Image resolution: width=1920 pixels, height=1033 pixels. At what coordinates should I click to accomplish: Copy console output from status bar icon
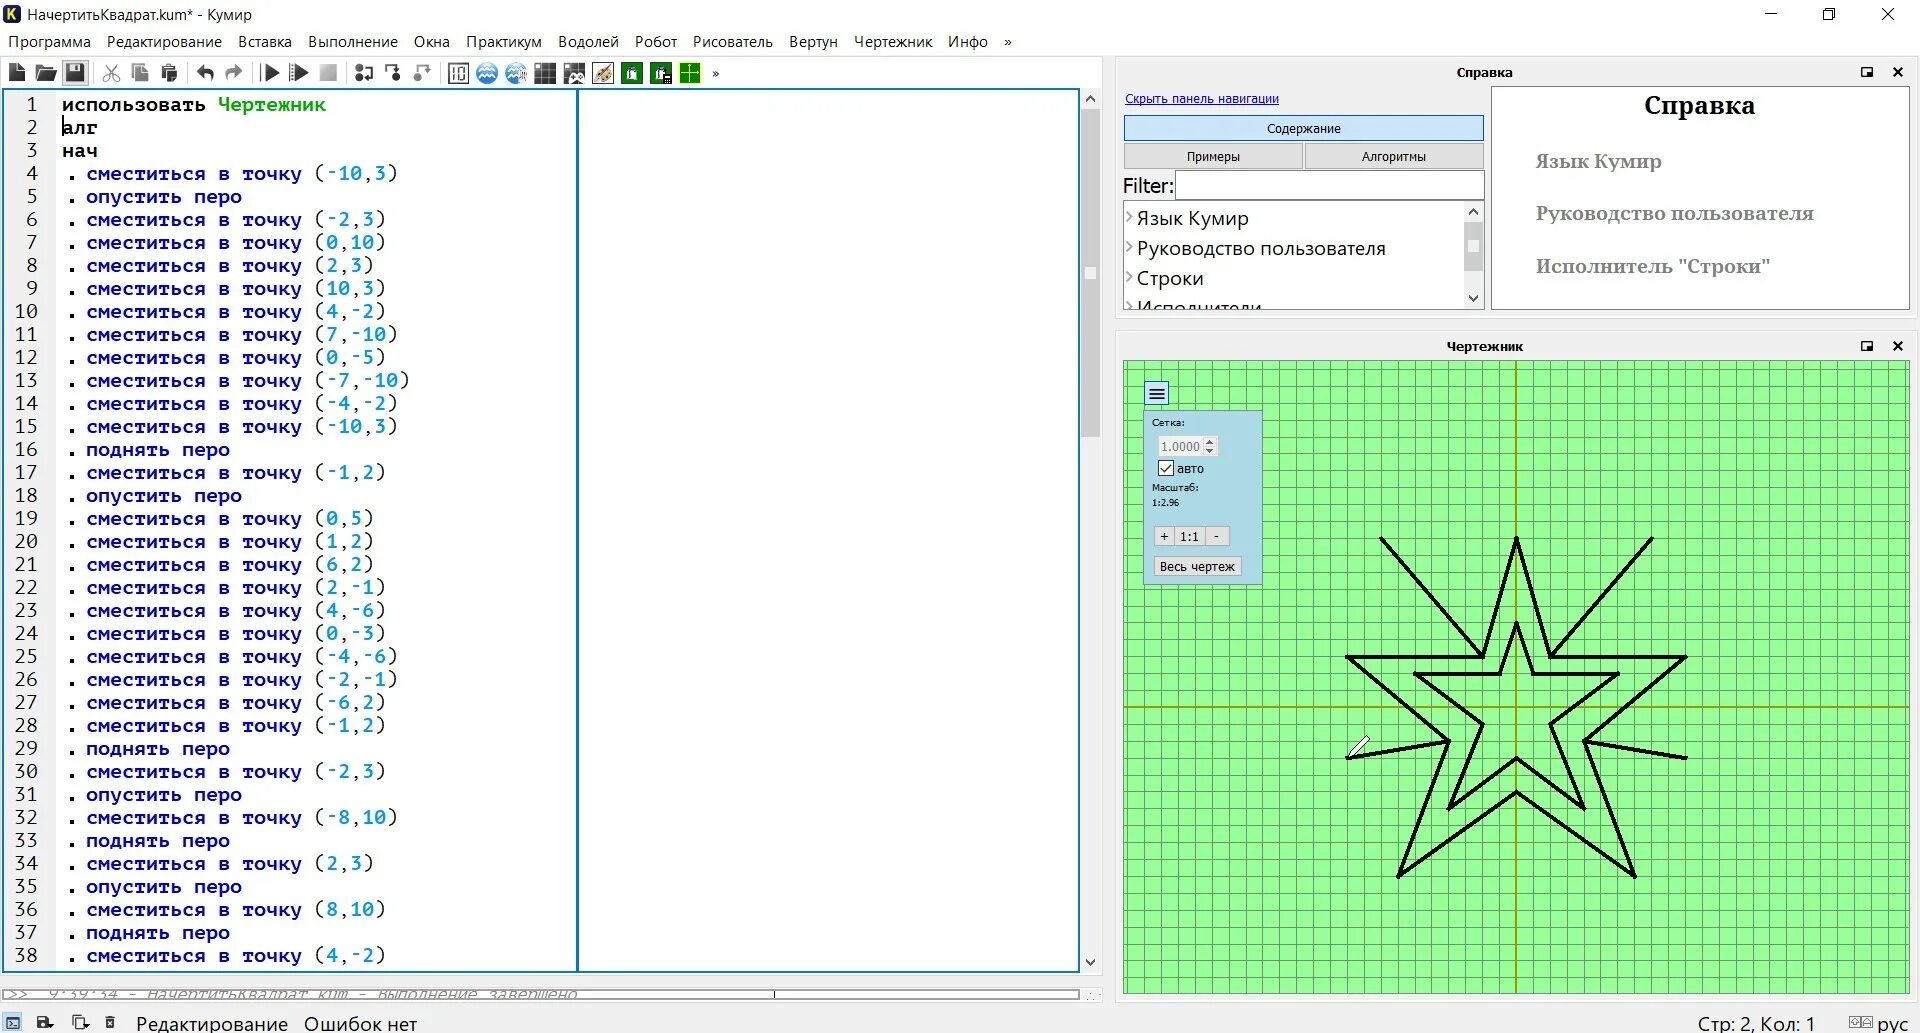81,1023
